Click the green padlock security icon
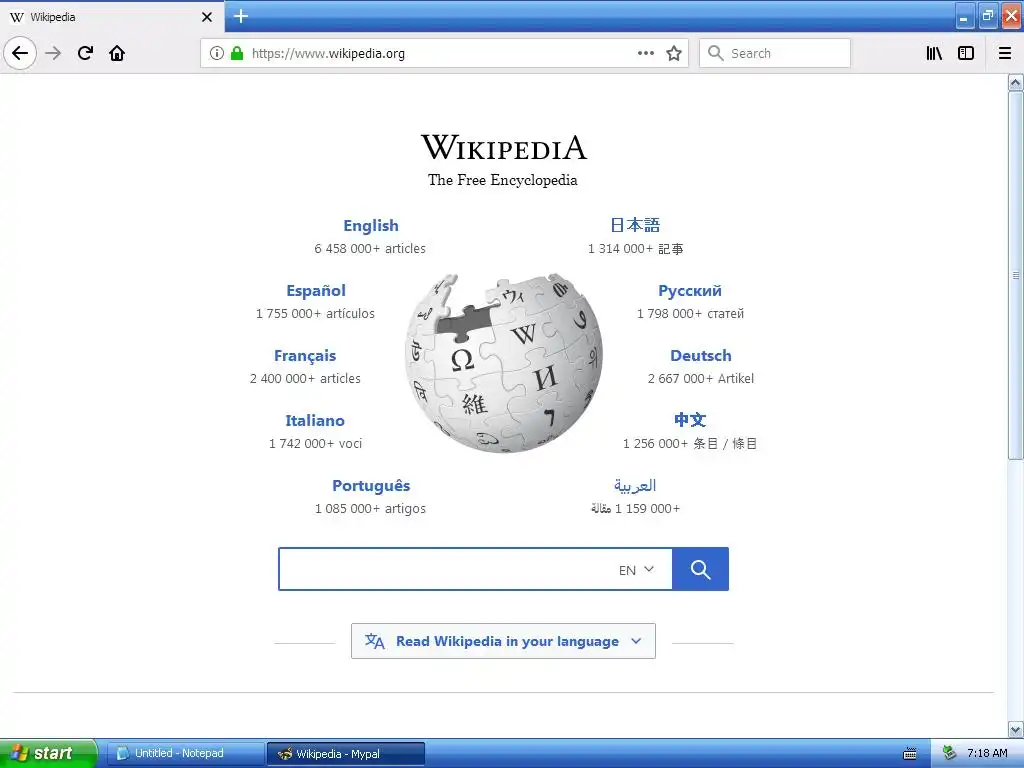 [237, 53]
